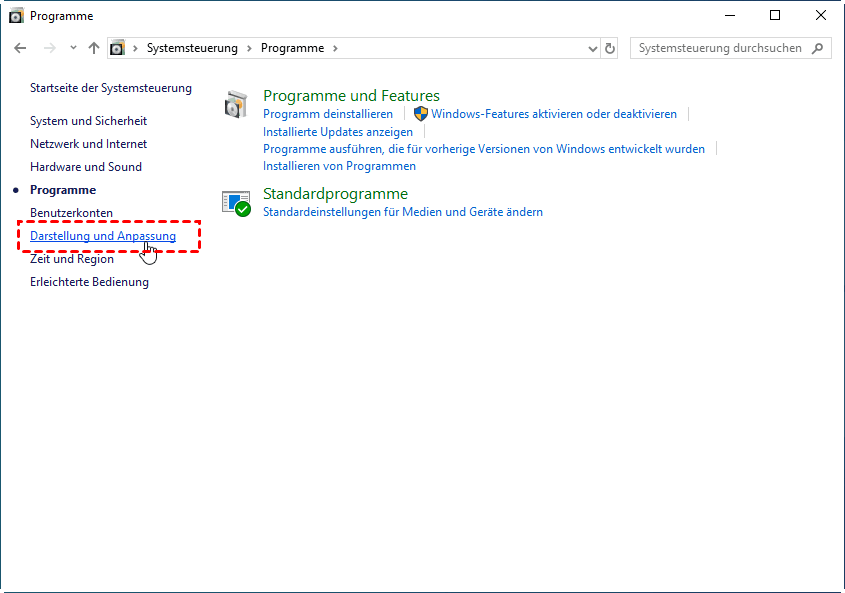Click the forward navigation arrow

click(x=50, y=48)
